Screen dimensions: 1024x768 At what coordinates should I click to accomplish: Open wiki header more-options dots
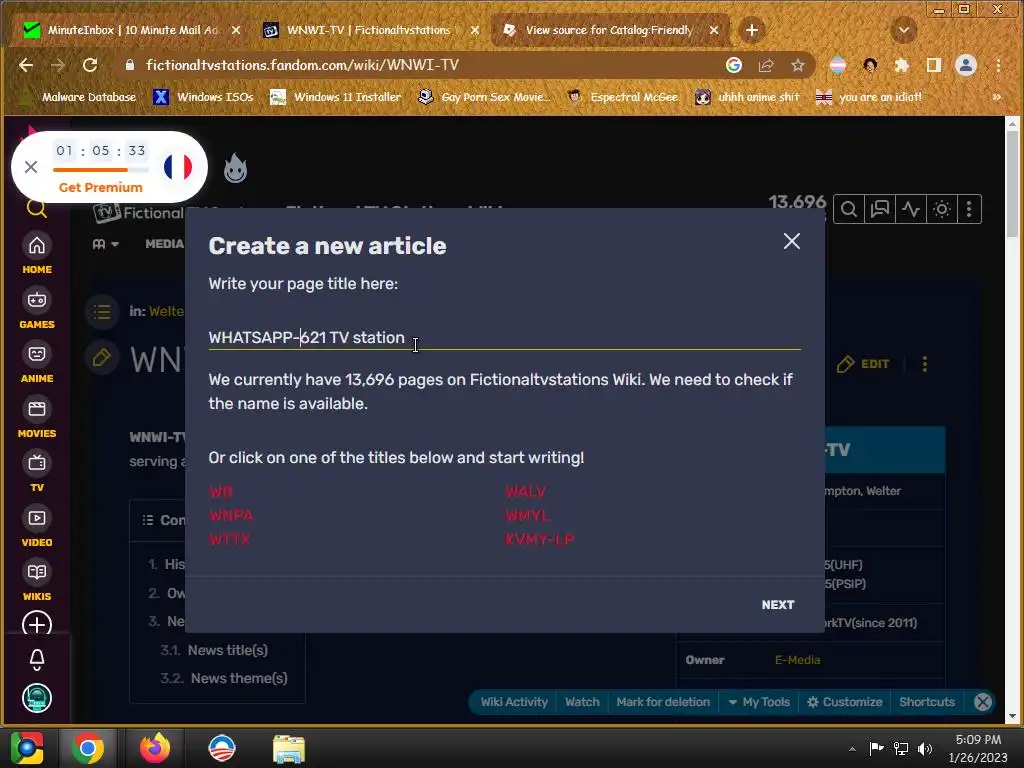click(x=969, y=210)
